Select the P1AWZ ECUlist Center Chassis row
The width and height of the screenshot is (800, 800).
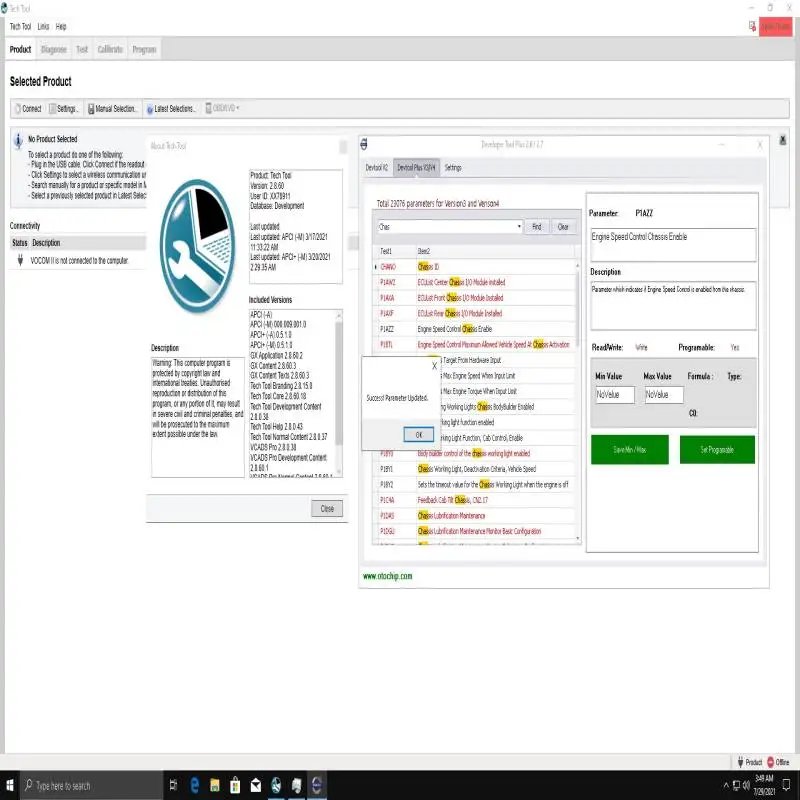click(x=474, y=282)
